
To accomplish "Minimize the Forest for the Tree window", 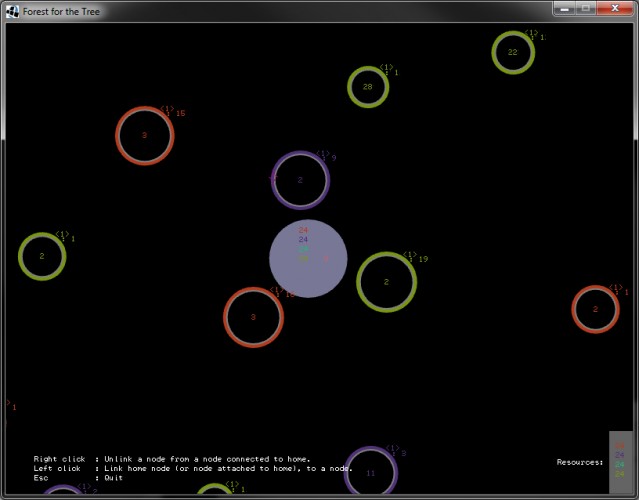I will click(564, 9).
